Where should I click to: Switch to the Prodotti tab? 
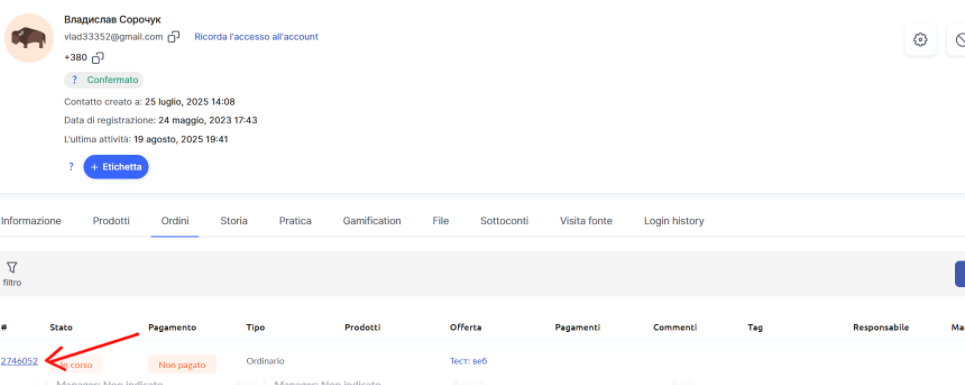(111, 221)
